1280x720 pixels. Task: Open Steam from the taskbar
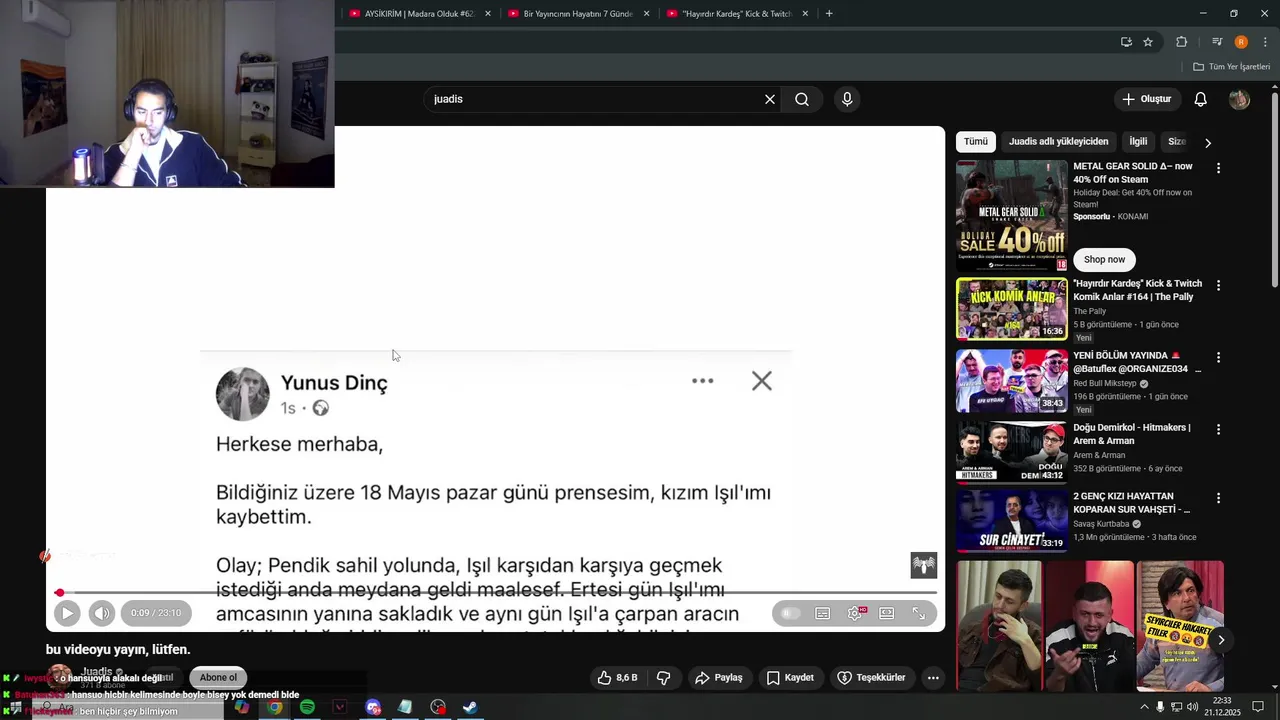pyautogui.click(x=470, y=707)
